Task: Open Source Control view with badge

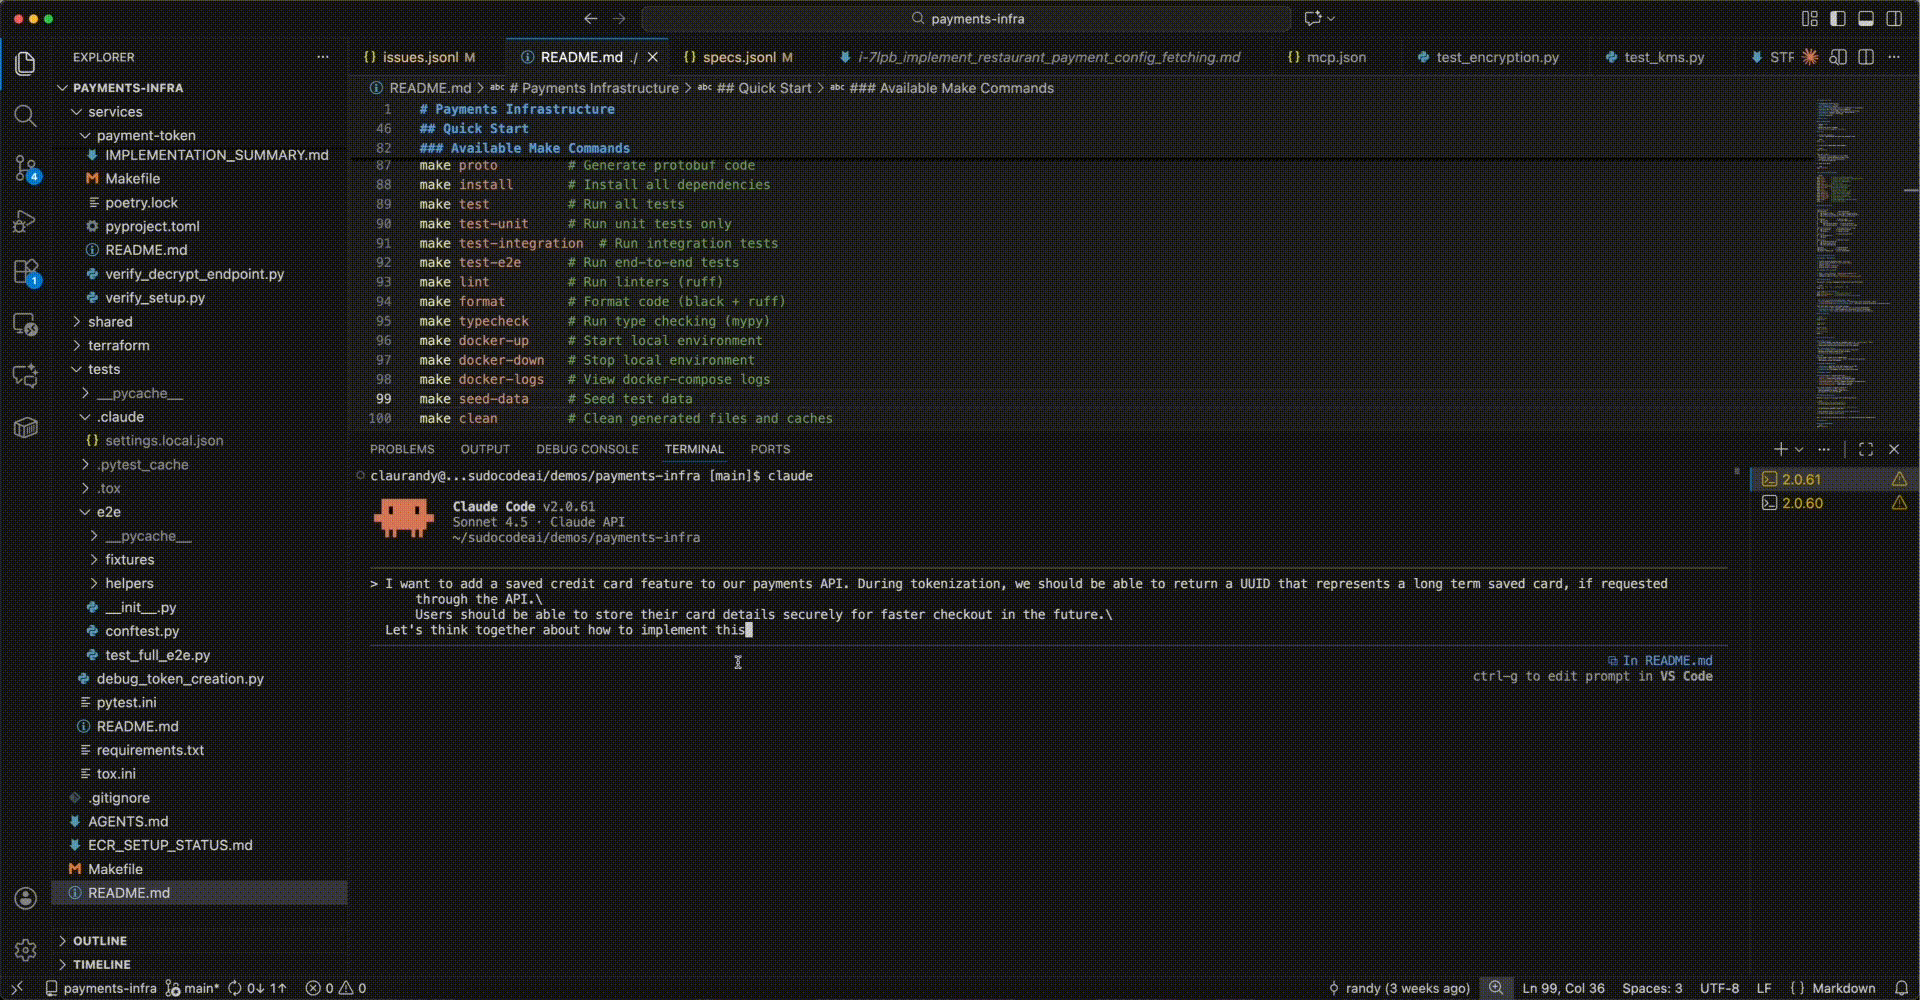Action: point(26,168)
